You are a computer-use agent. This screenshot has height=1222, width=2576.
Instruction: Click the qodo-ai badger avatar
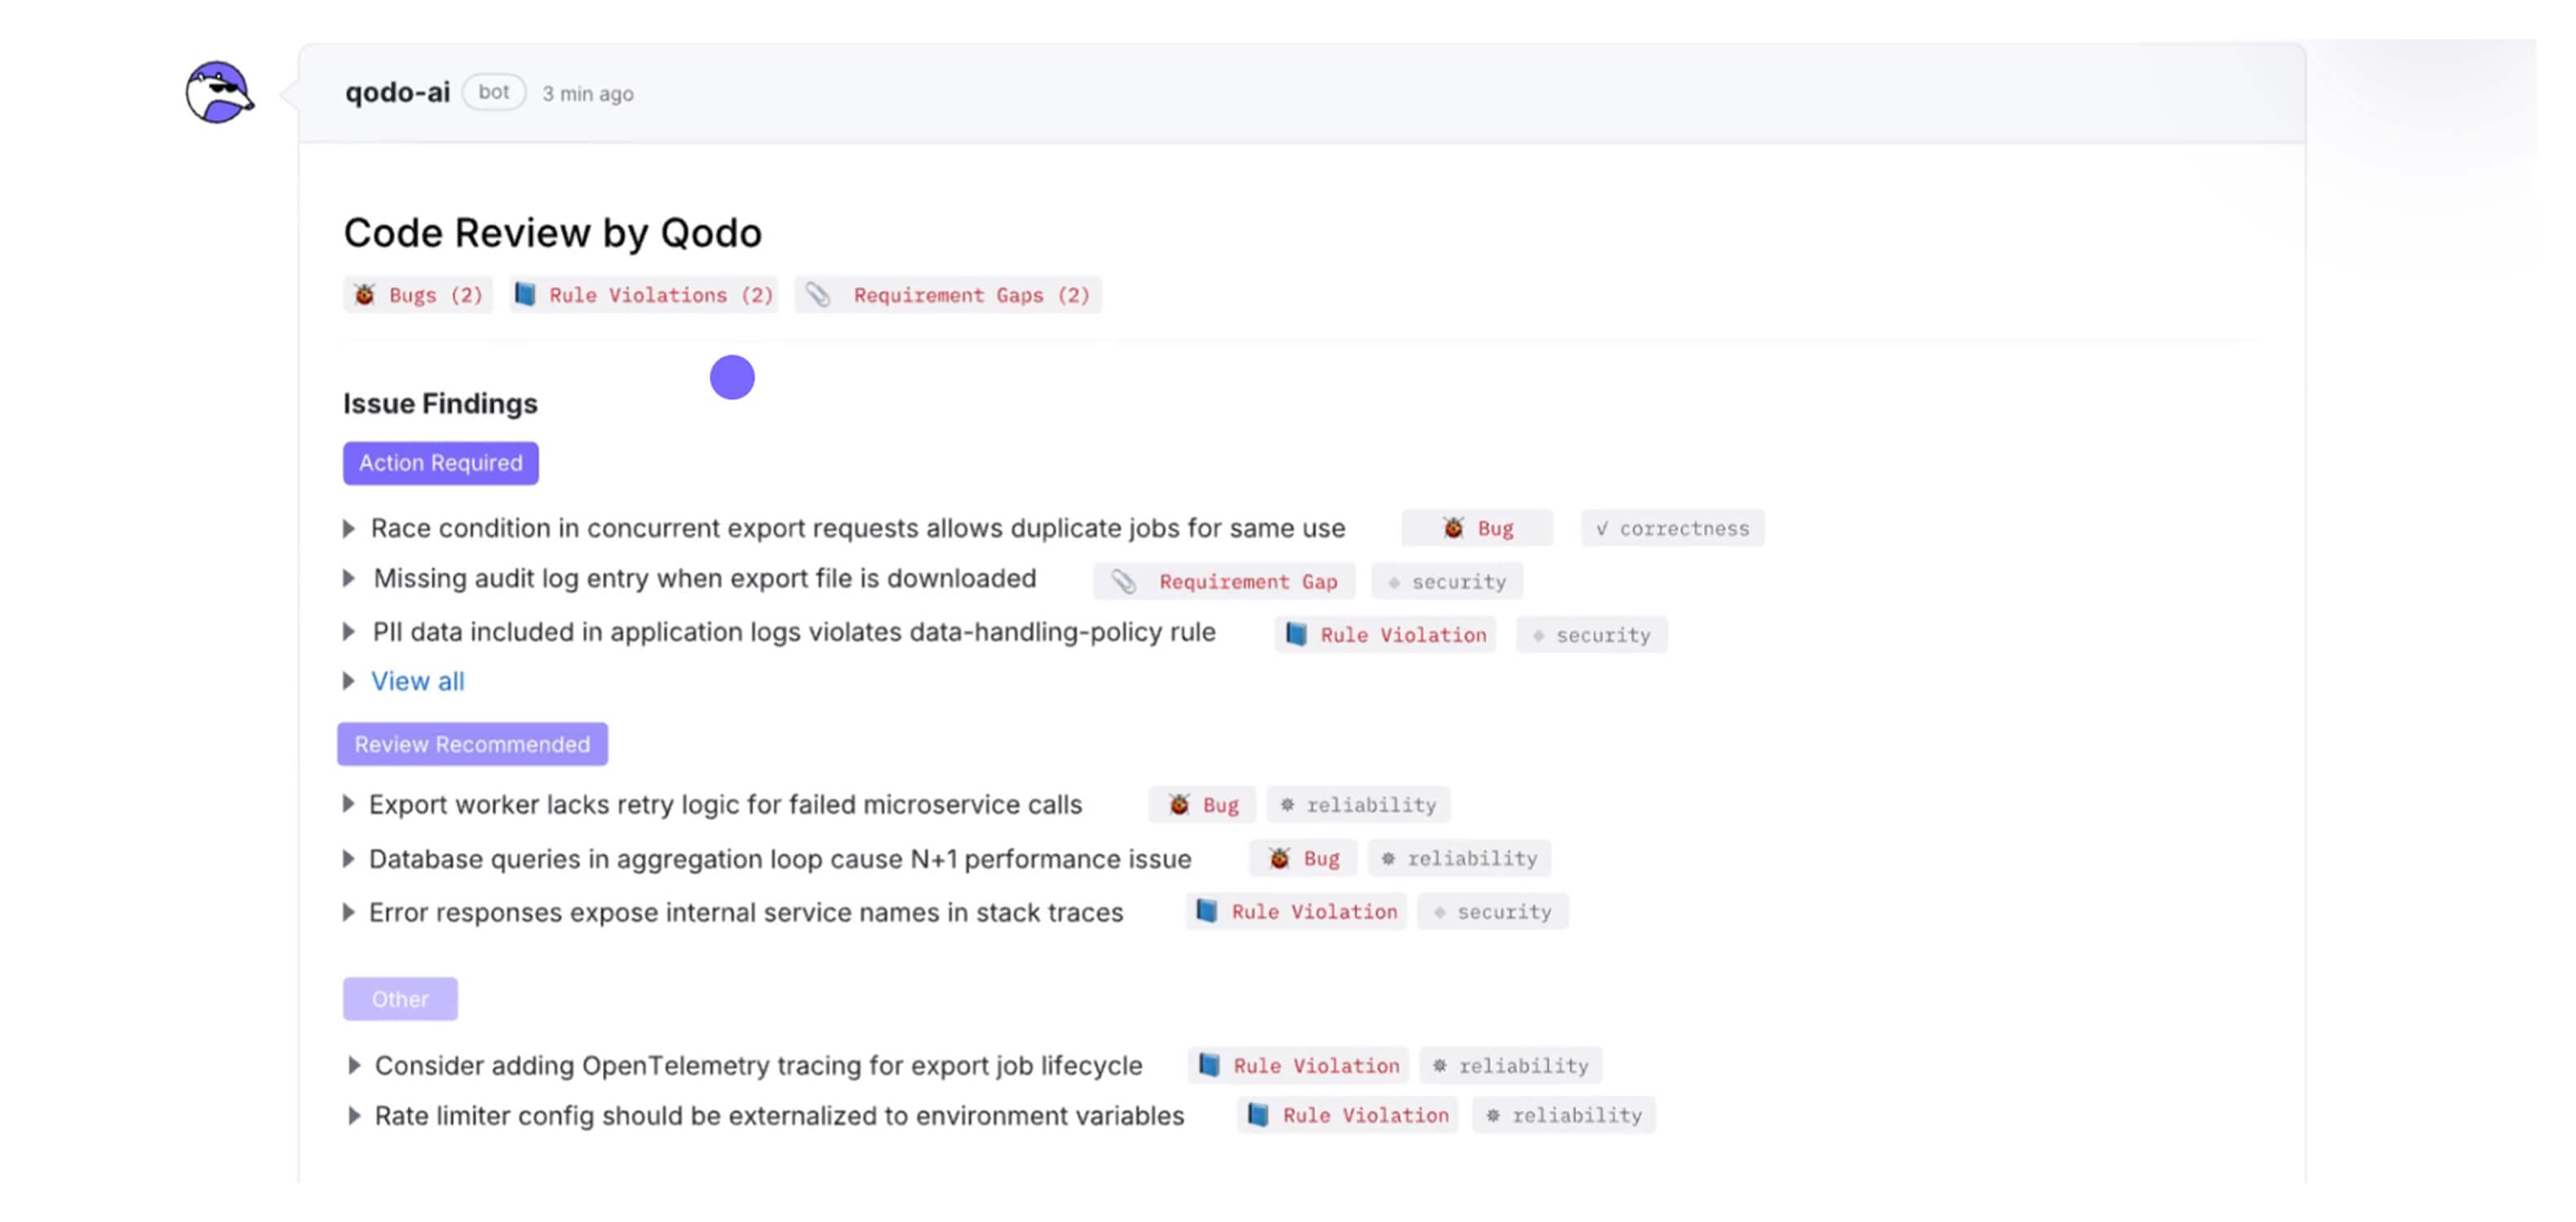pyautogui.click(x=219, y=92)
